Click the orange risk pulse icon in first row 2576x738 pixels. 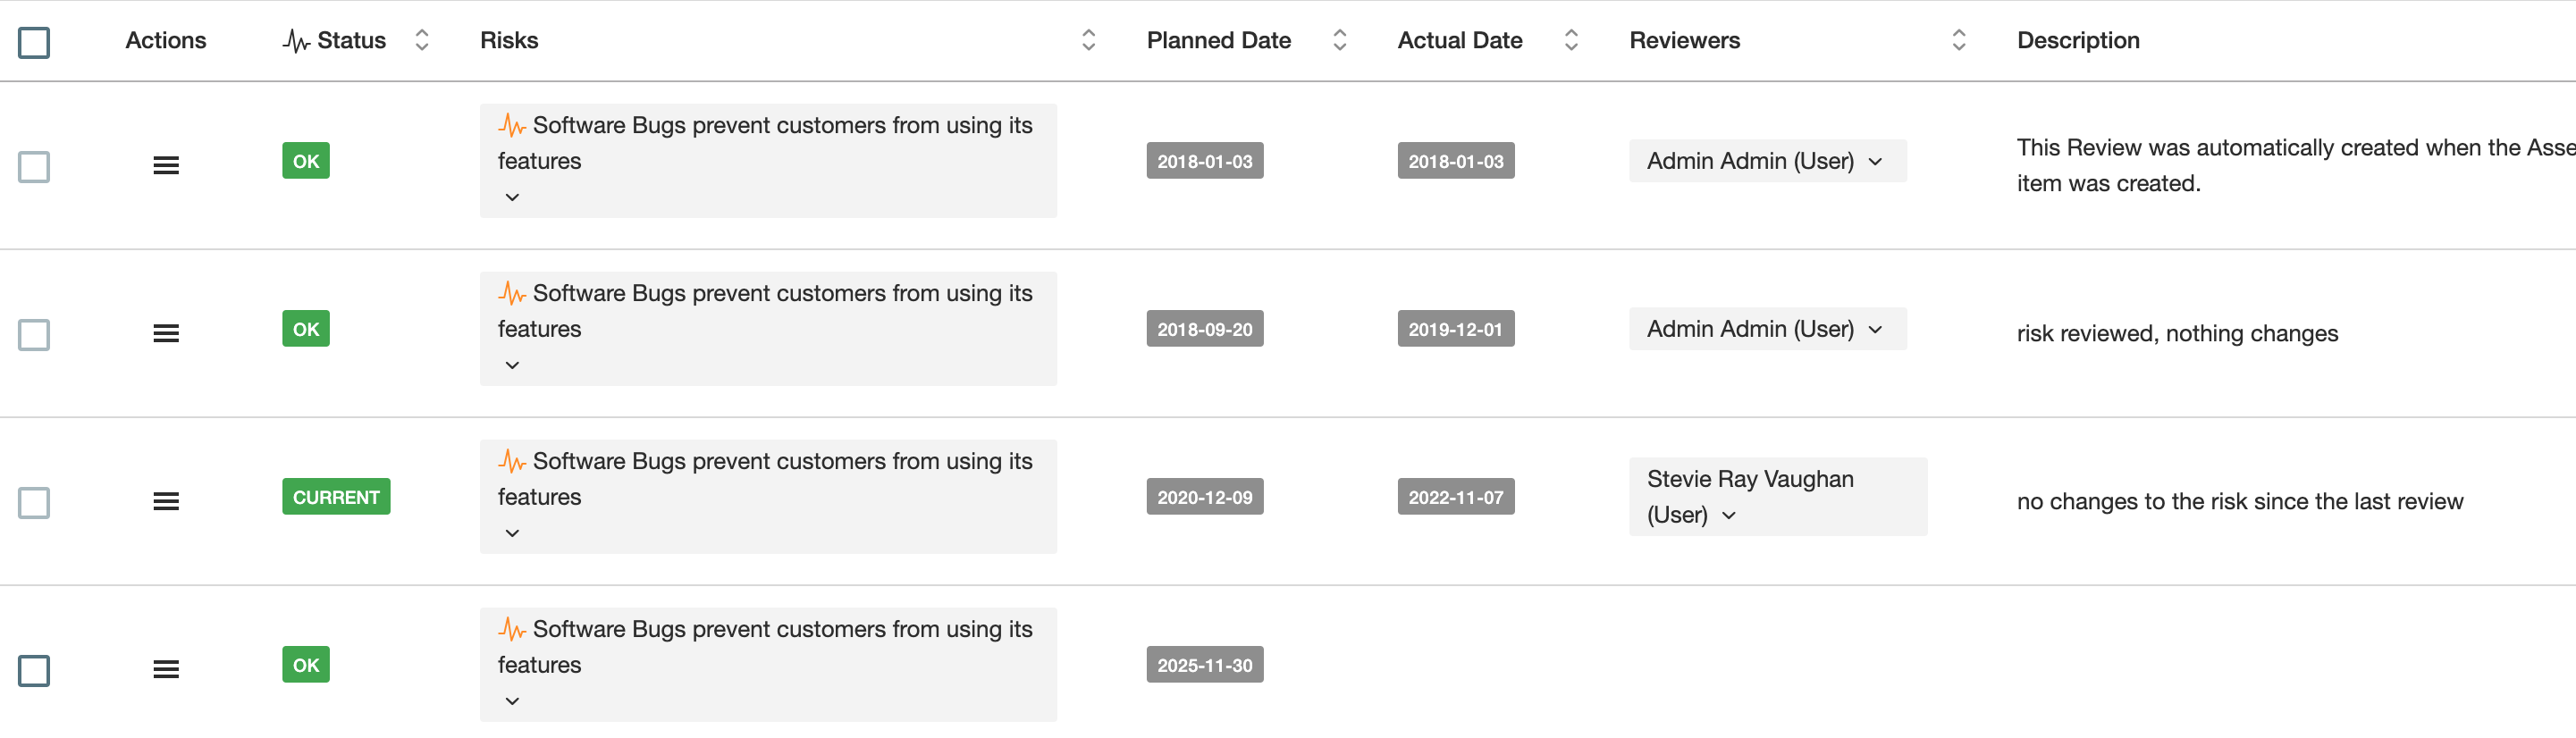(513, 124)
